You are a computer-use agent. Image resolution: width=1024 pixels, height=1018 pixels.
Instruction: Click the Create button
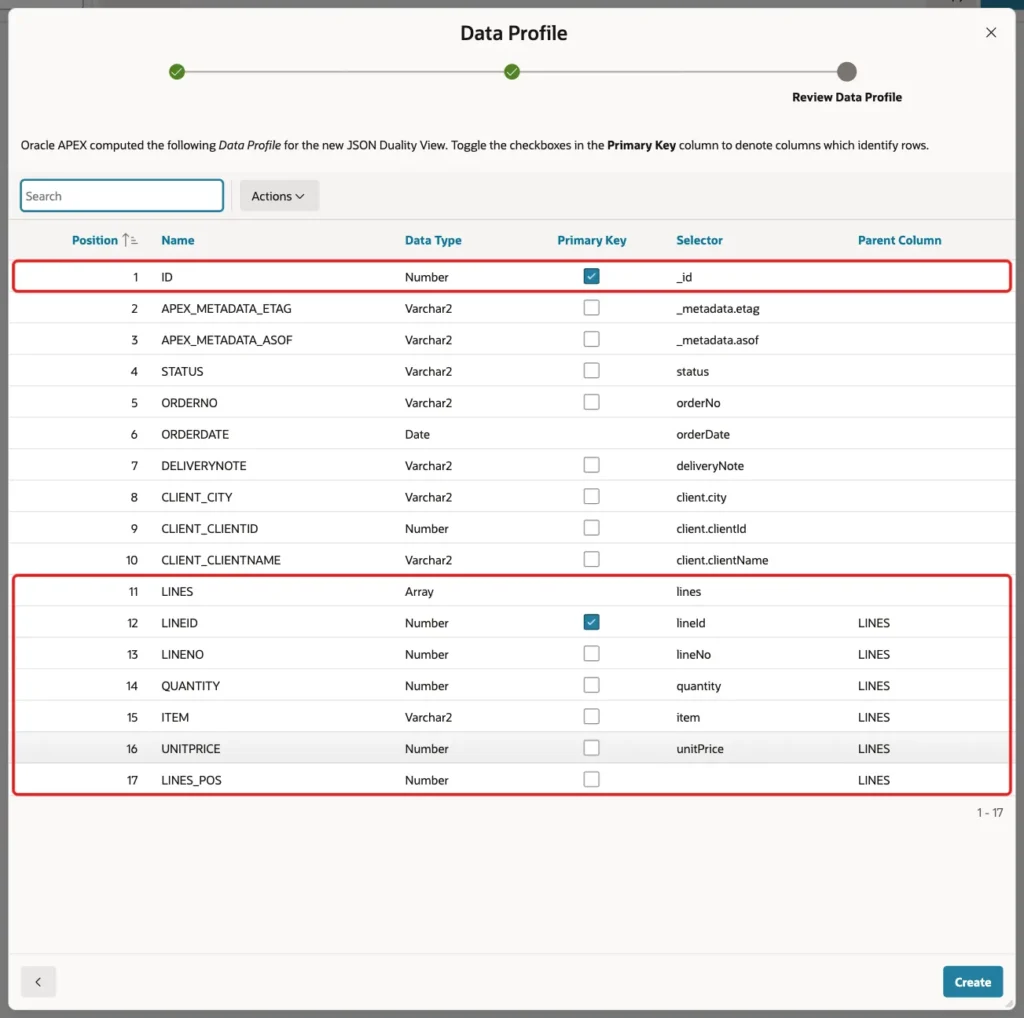tap(972, 981)
